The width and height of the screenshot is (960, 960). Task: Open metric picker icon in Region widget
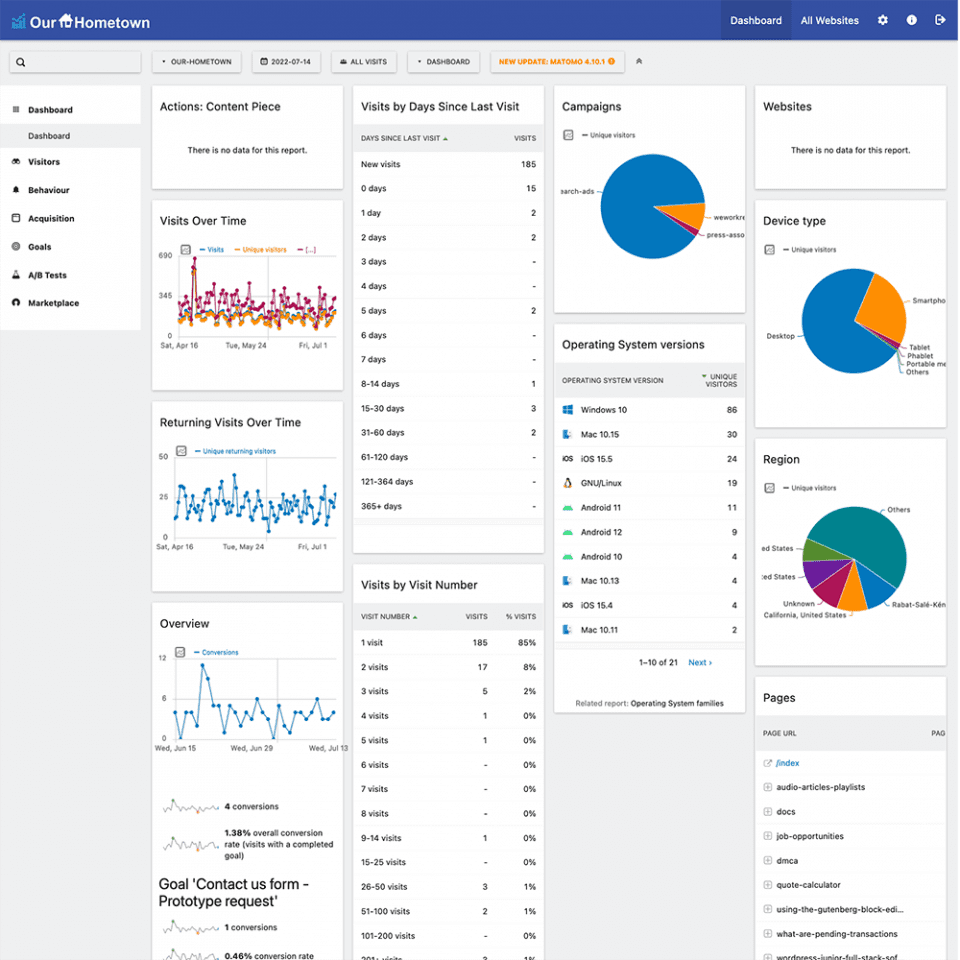769,488
